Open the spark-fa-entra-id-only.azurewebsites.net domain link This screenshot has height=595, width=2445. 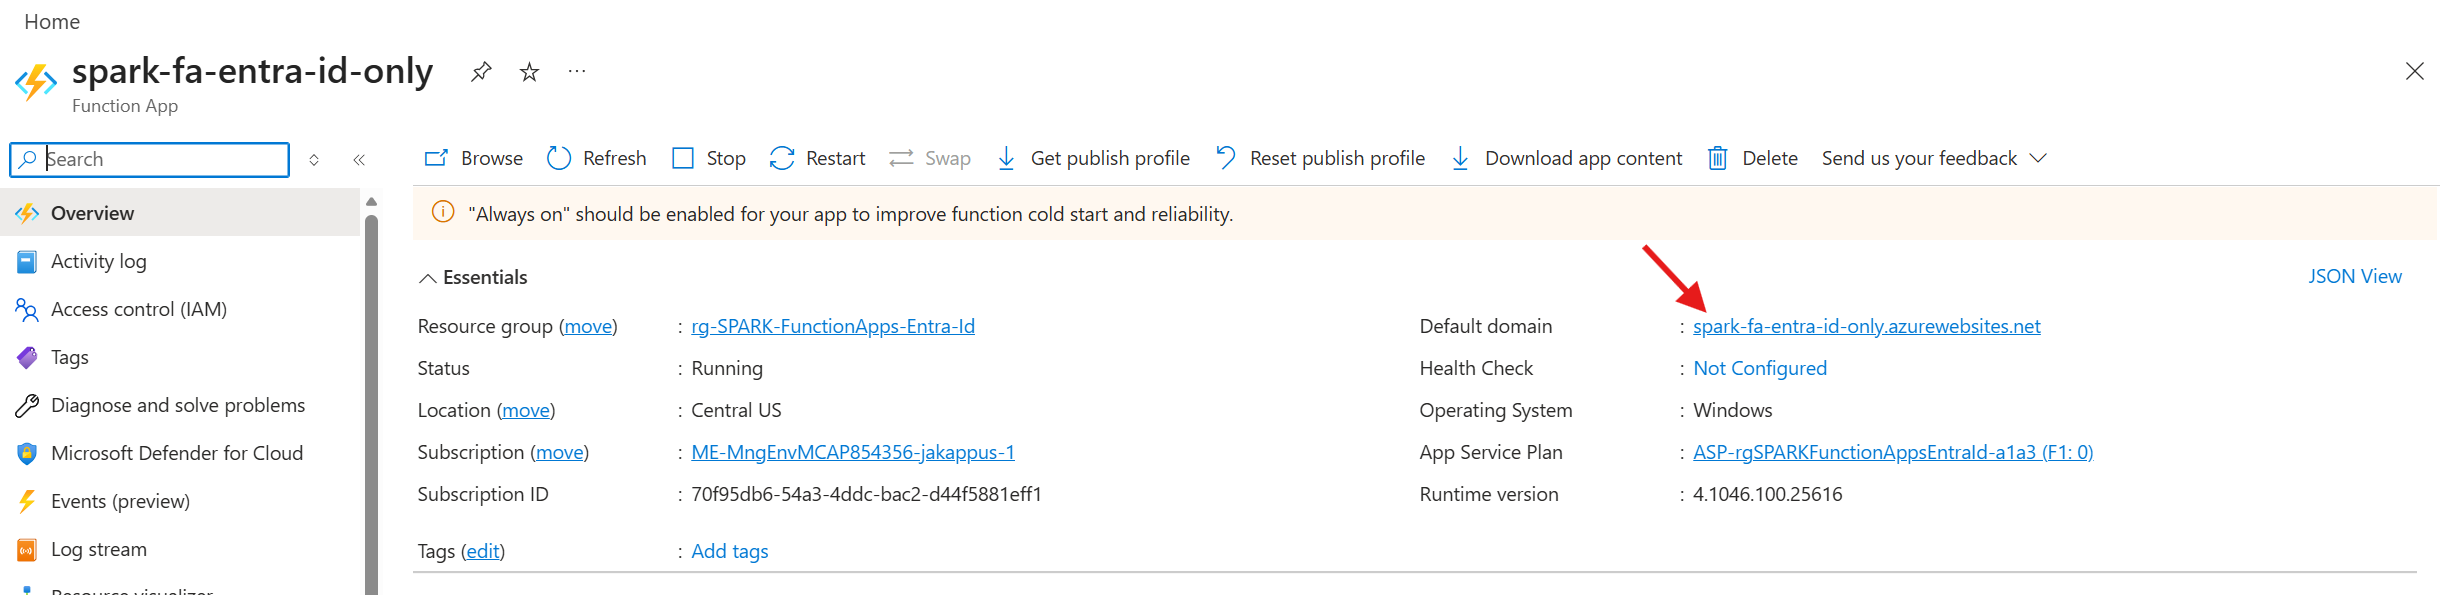1866,326
